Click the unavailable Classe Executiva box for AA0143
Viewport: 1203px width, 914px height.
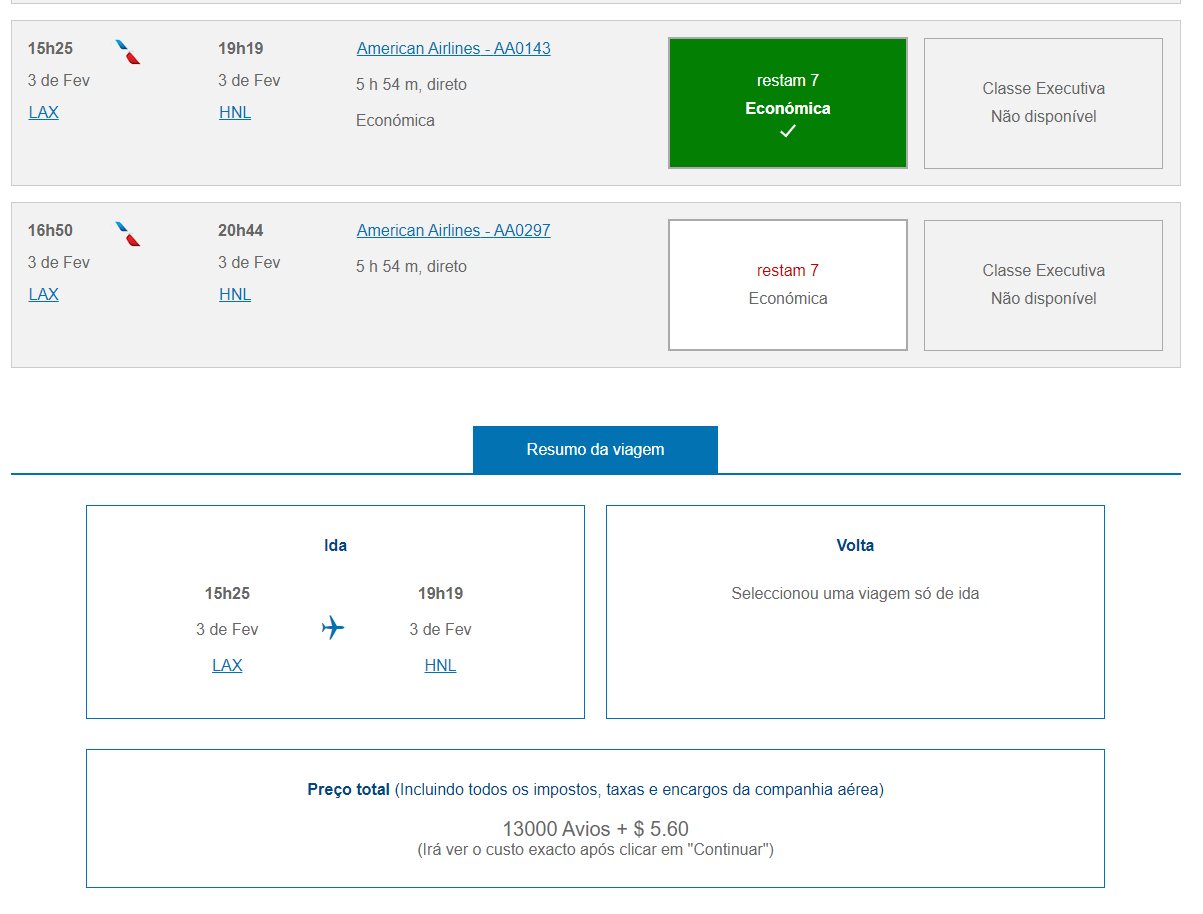click(x=1043, y=103)
